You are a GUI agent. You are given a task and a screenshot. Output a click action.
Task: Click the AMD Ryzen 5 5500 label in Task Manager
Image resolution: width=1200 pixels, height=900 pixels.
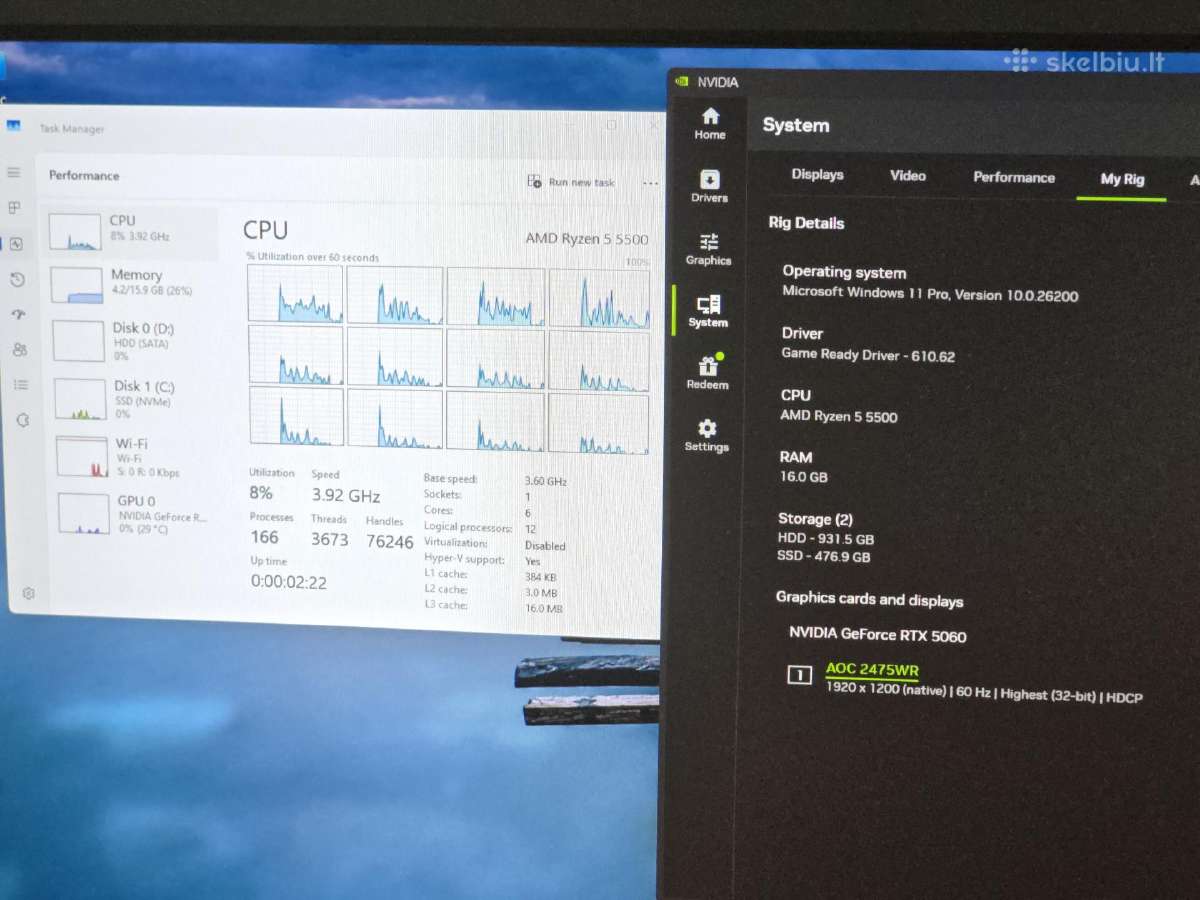(x=587, y=239)
